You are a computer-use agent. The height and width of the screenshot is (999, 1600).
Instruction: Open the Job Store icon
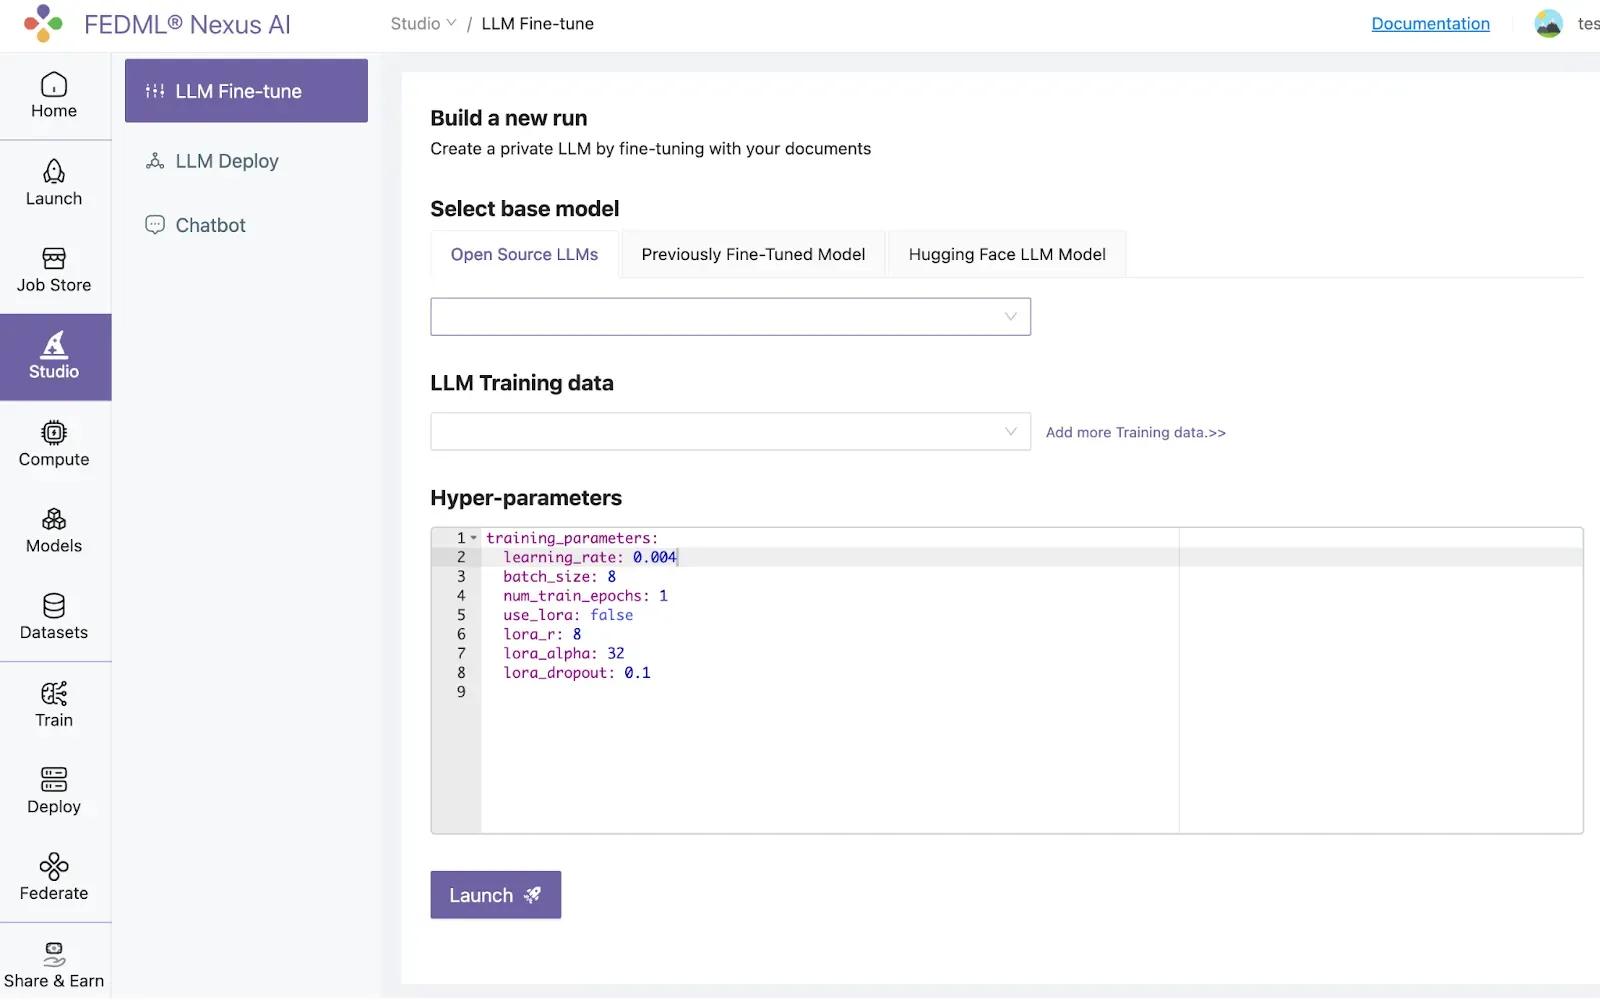(54, 259)
